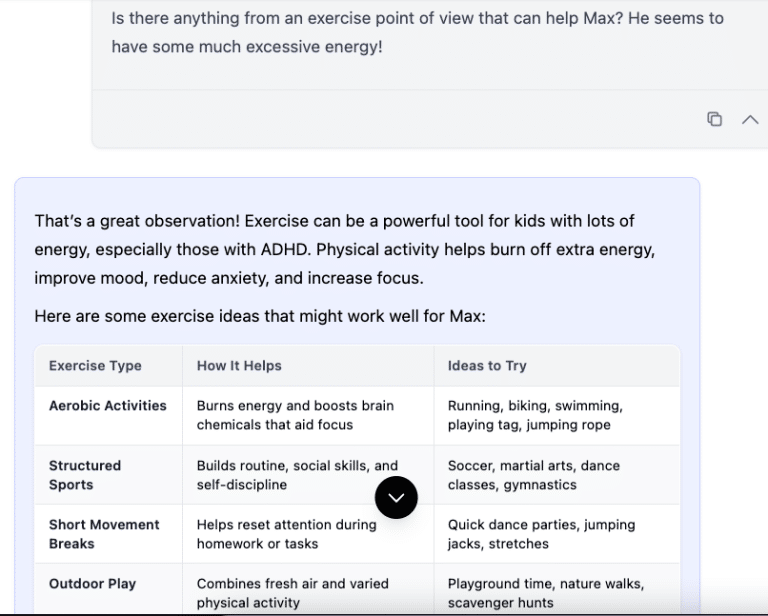Click the "Running, biking, swimming" ideas cell
The height and width of the screenshot is (616, 768).
click(x=535, y=415)
